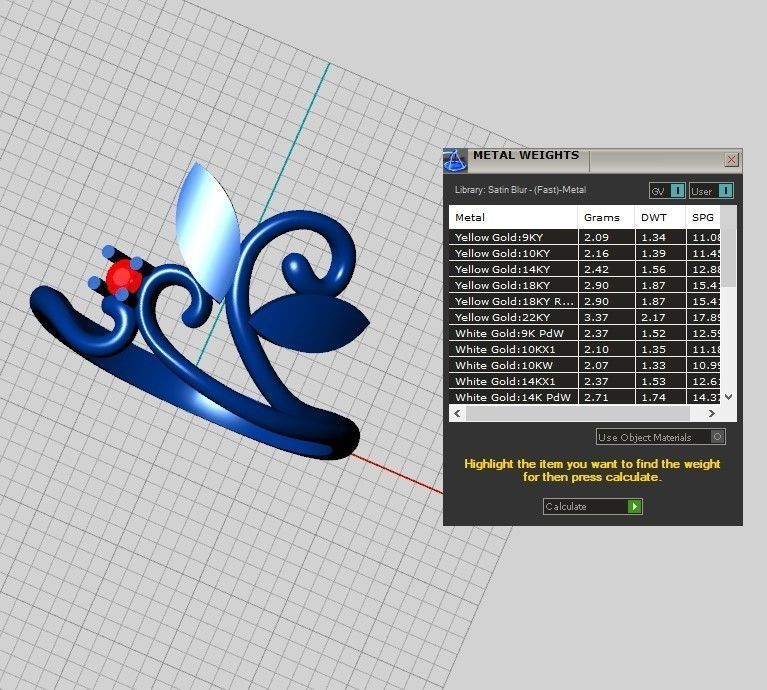Toggle the GV library switch

click(x=677, y=190)
